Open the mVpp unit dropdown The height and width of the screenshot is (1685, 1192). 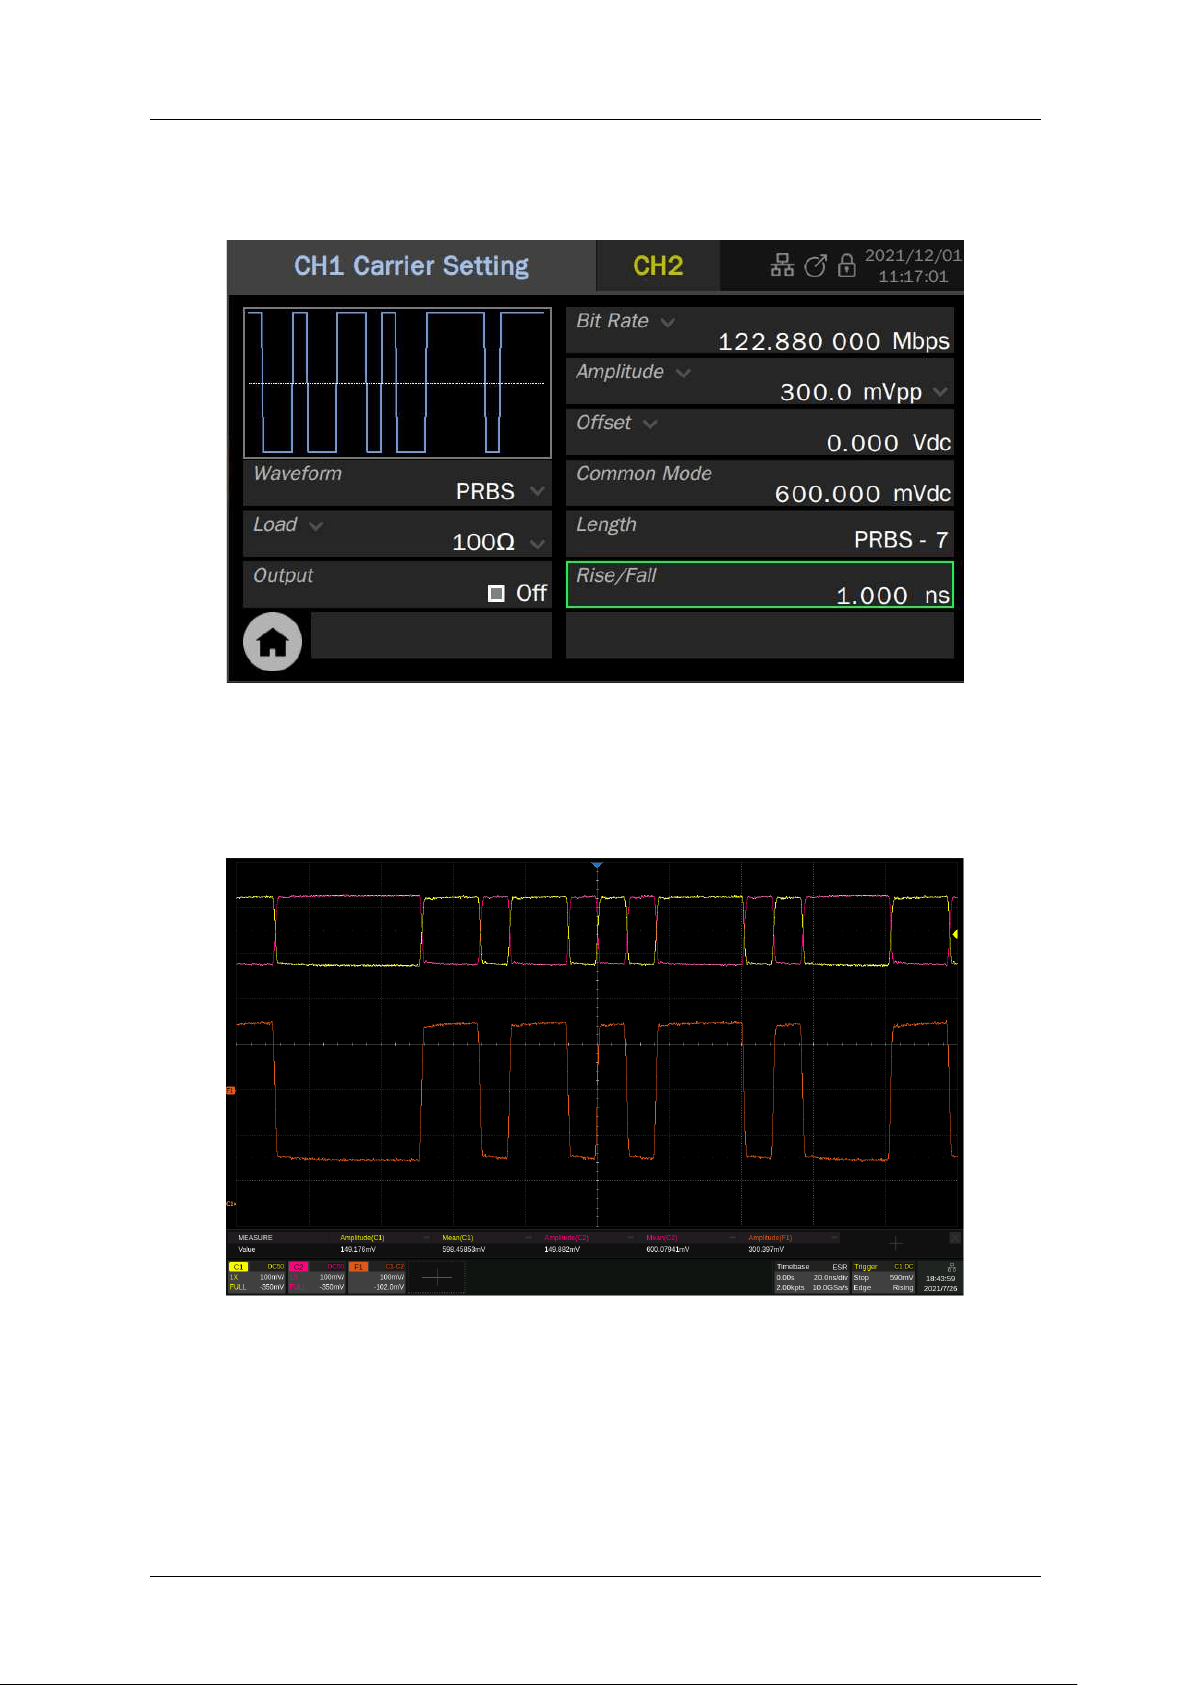tap(940, 391)
